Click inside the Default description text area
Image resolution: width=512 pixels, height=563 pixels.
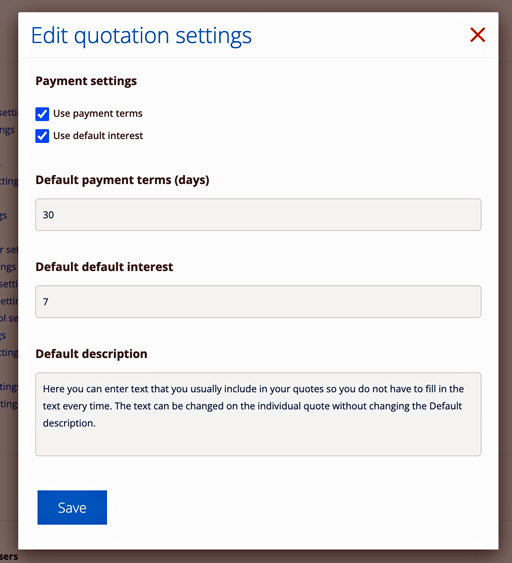[x=258, y=414]
